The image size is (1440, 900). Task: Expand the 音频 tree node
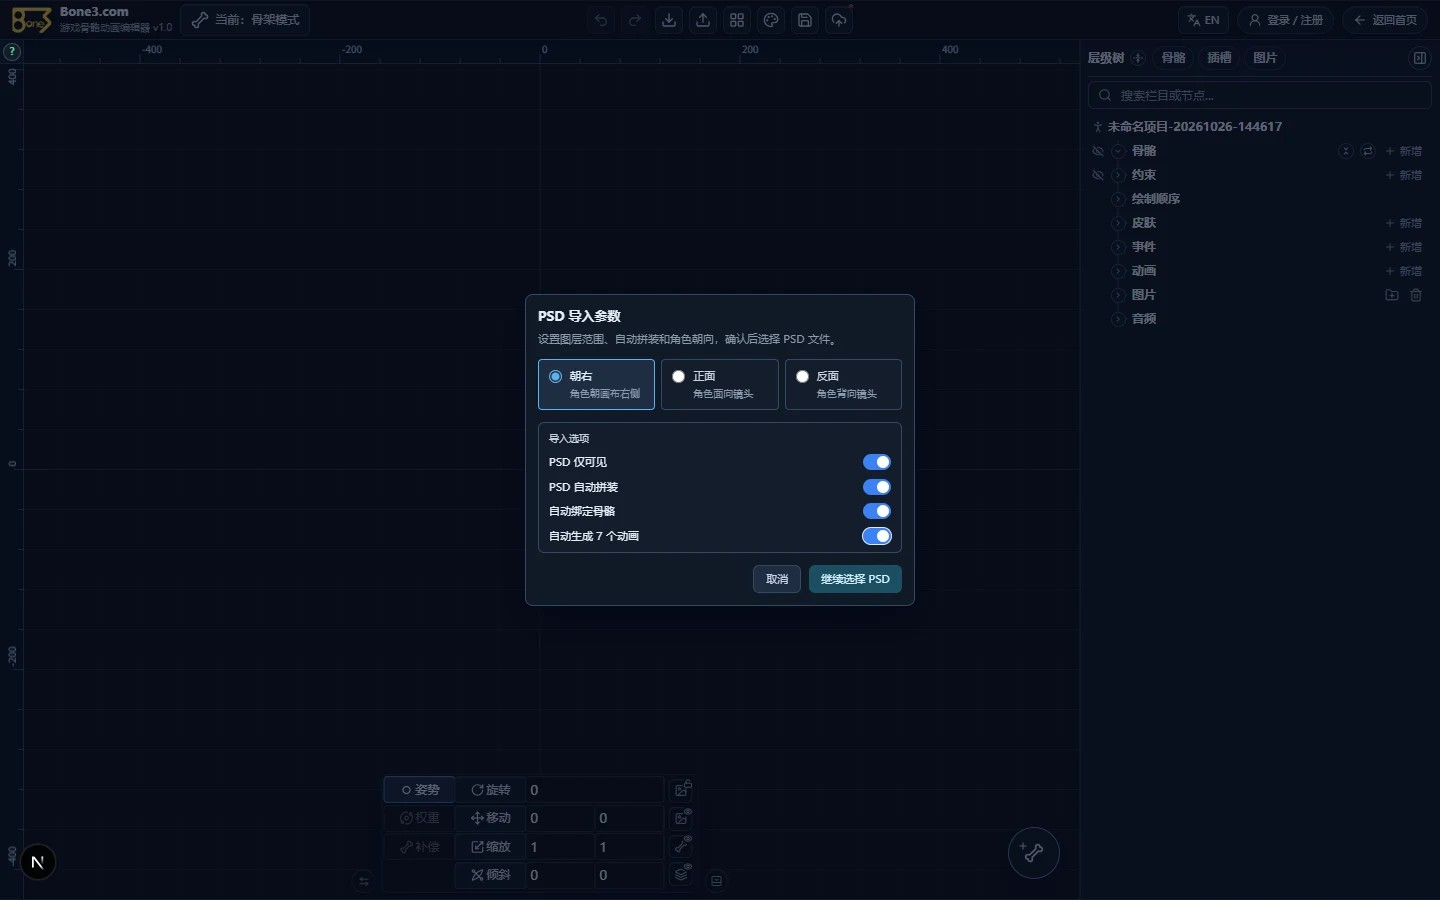(x=1118, y=319)
